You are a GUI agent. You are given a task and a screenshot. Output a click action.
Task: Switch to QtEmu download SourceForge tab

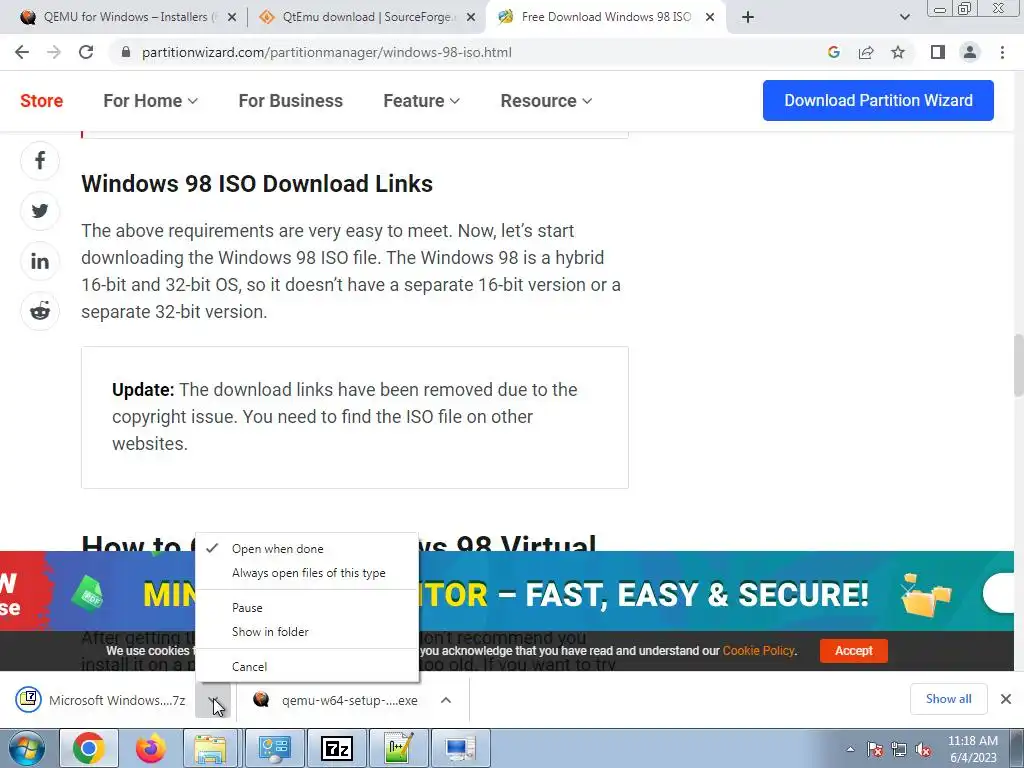pyautogui.click(x=366, y=17)
